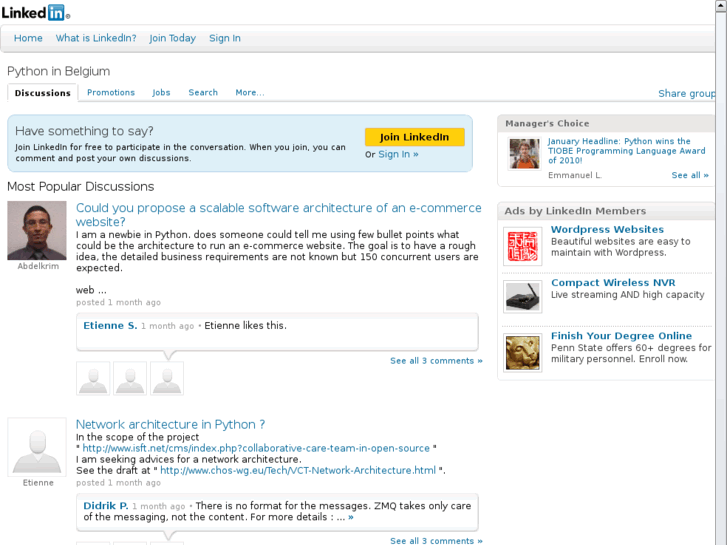Click the LinkedIn logo
727x545 pixels.
35,13
